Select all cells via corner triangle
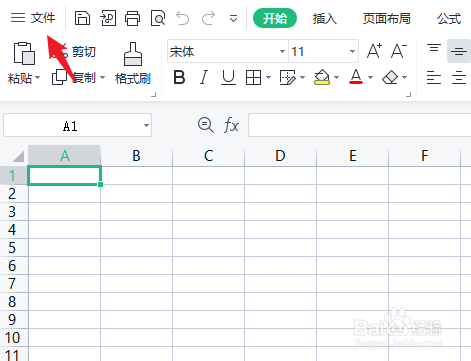Screen dimensions: 471x361 (x=18, y=156)
